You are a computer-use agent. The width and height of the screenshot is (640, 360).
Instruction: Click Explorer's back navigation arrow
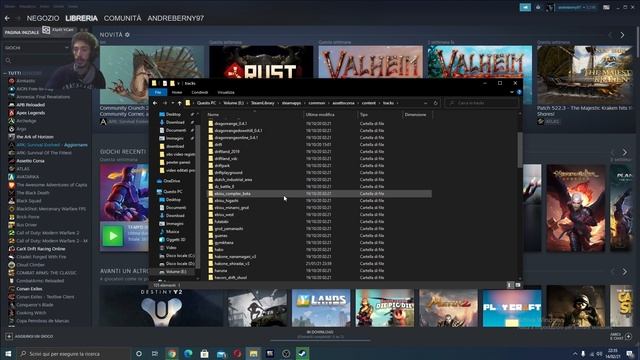pos(155,103)
